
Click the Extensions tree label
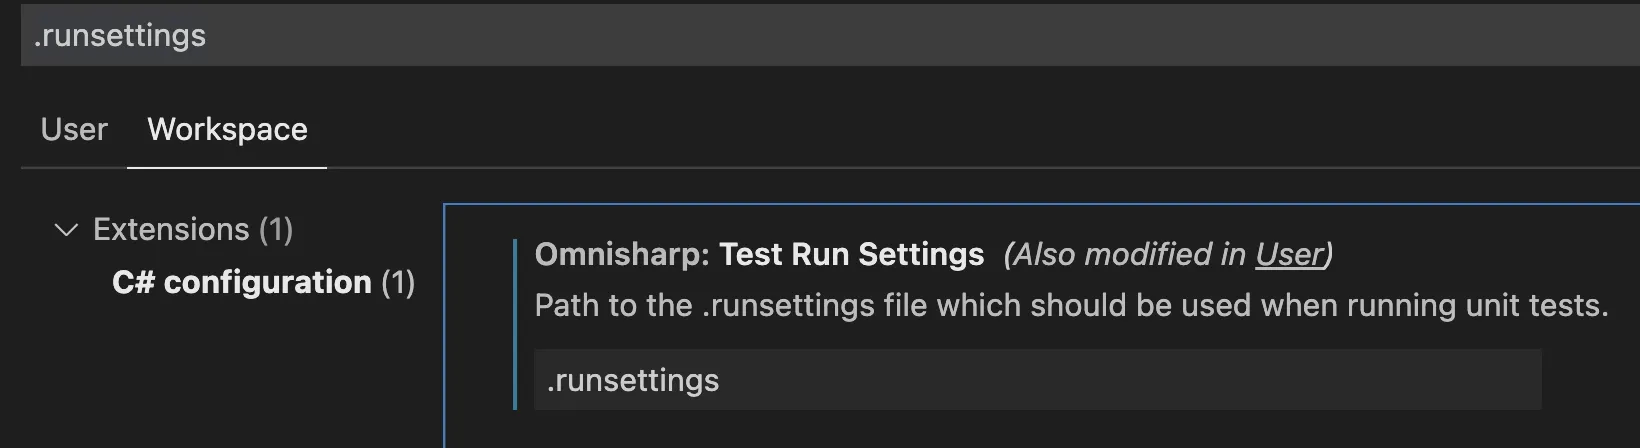[171, 230]
